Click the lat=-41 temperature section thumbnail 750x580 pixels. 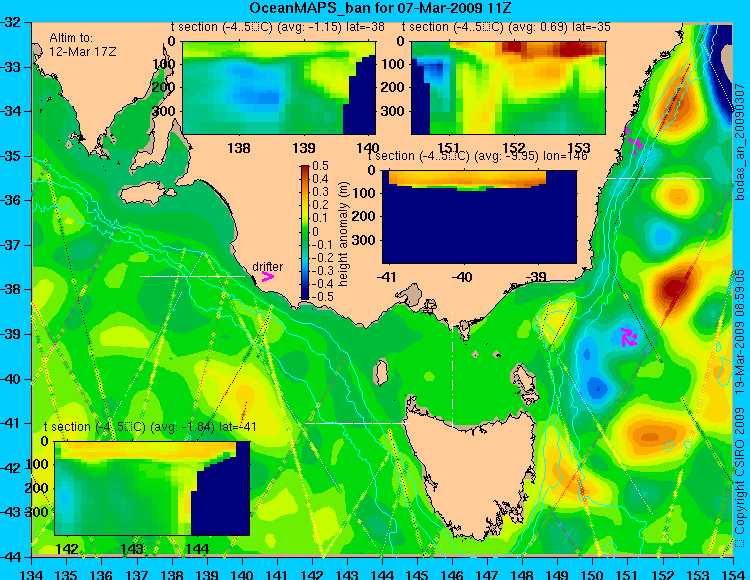pos(152,488)
